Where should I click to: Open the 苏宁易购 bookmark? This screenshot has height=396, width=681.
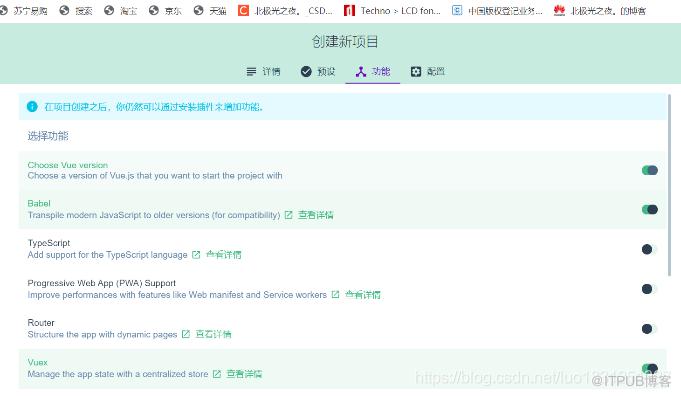pyautogui.click(x=24, y=10)
